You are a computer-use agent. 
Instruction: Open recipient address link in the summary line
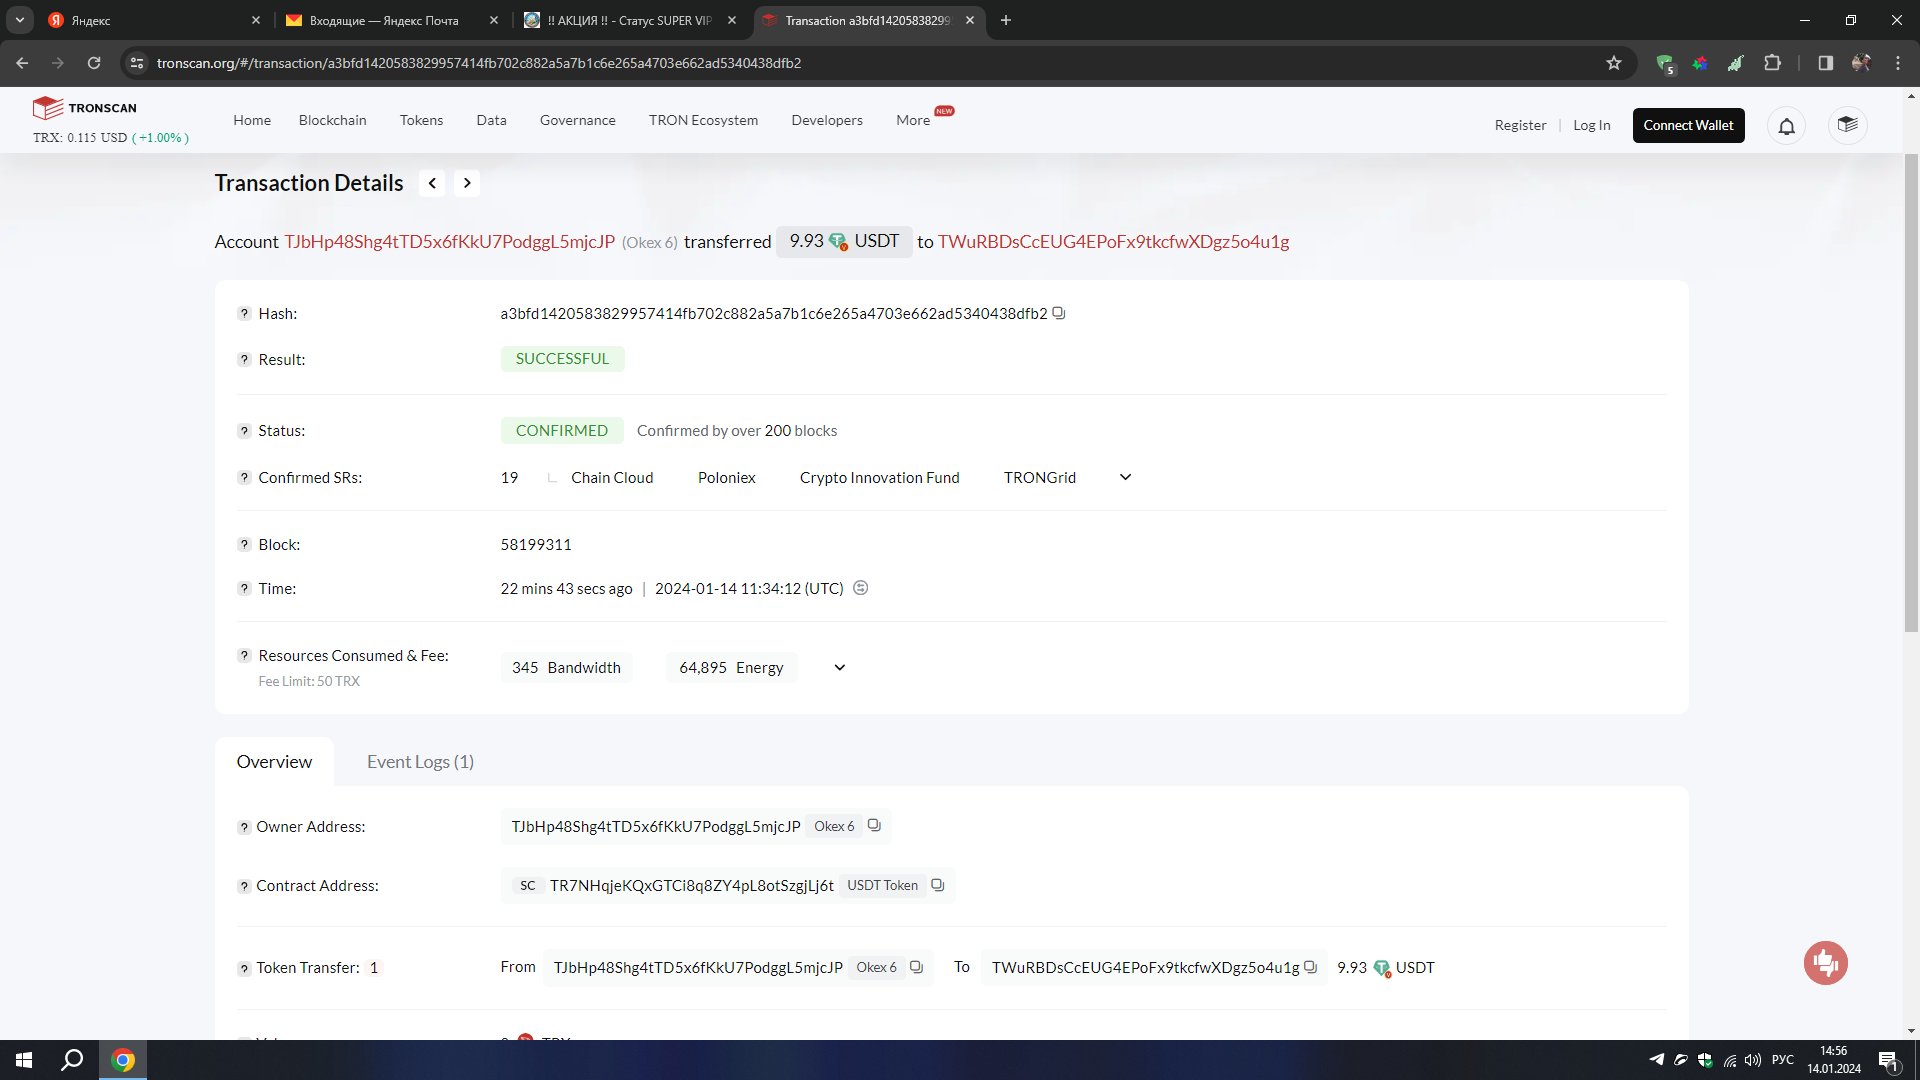[1113, 242]
